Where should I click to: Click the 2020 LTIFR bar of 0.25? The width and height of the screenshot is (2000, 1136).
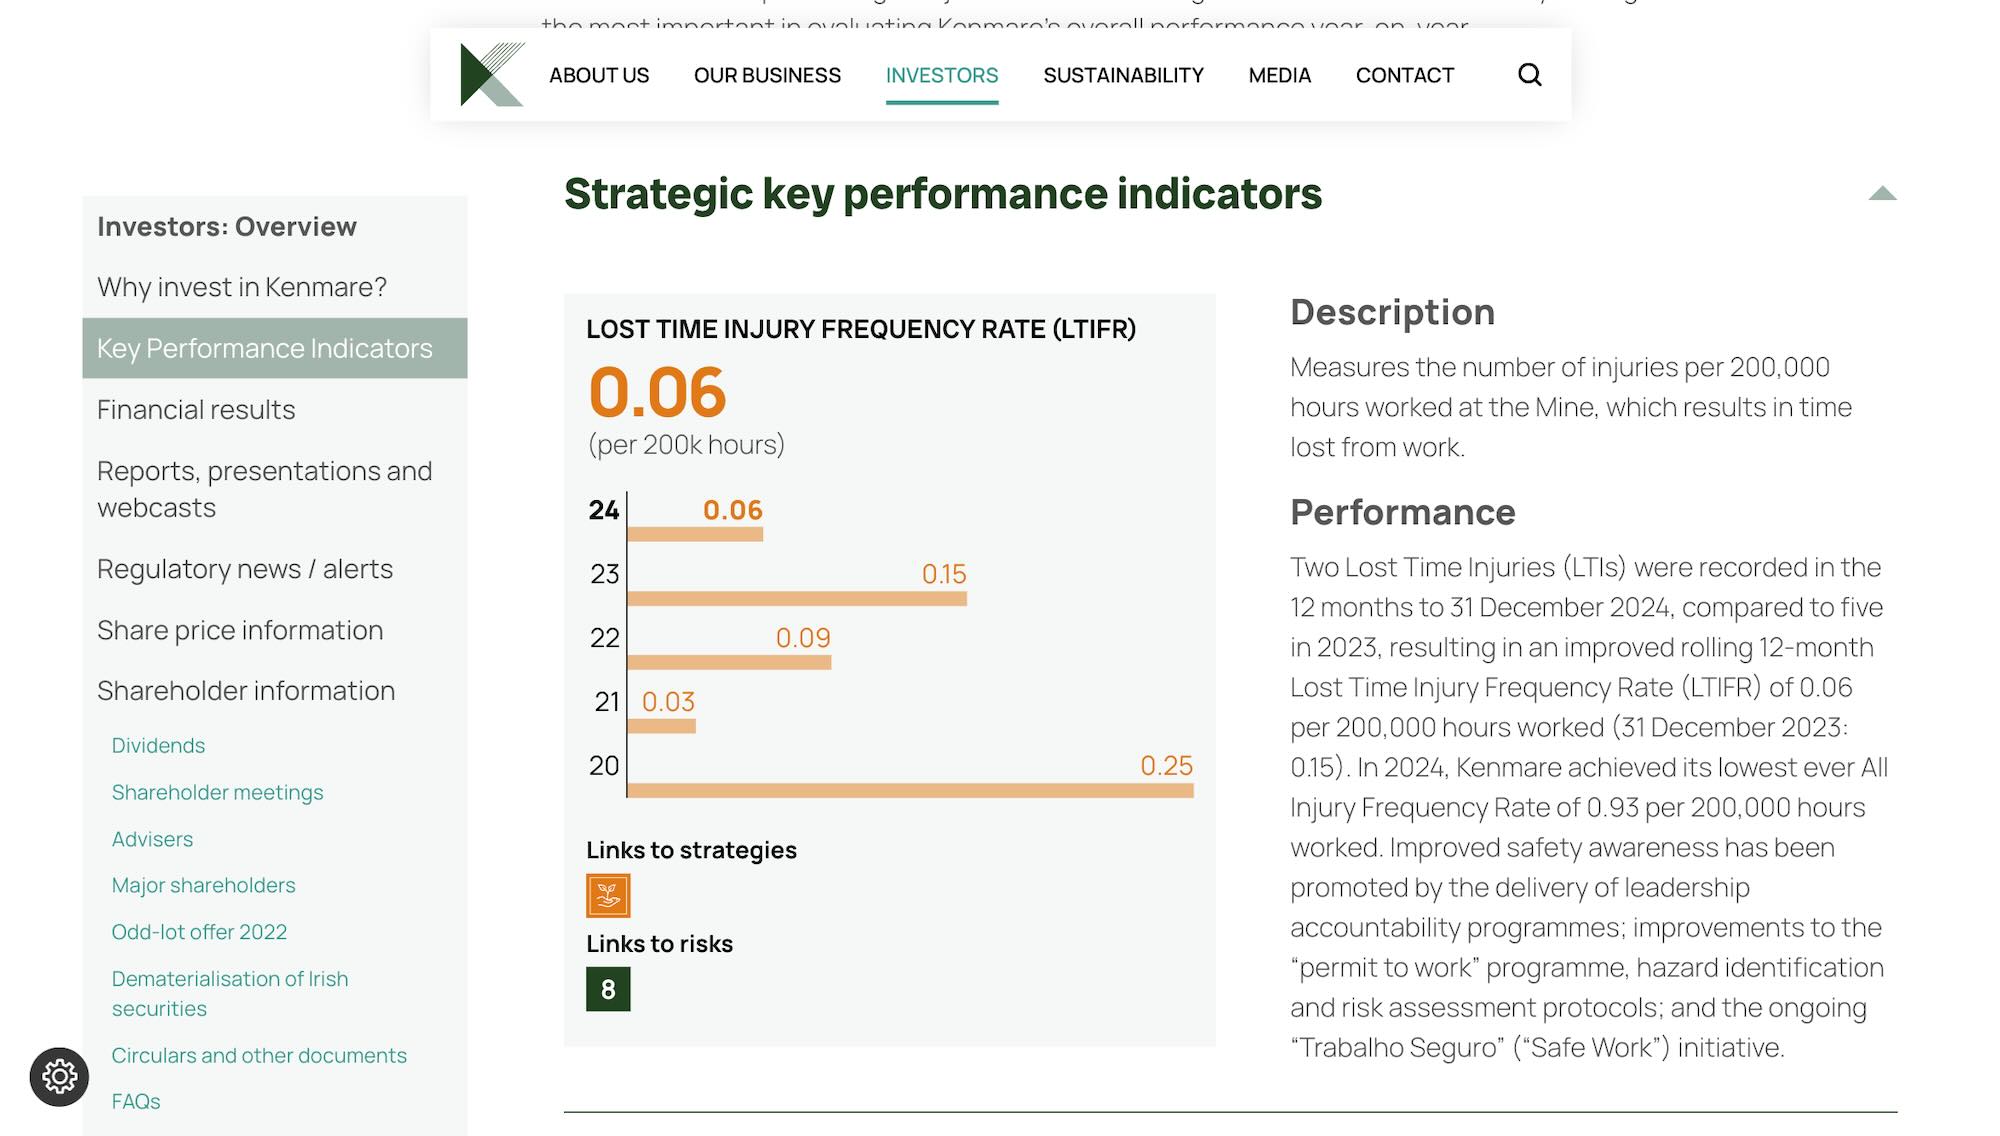(910, 791)
